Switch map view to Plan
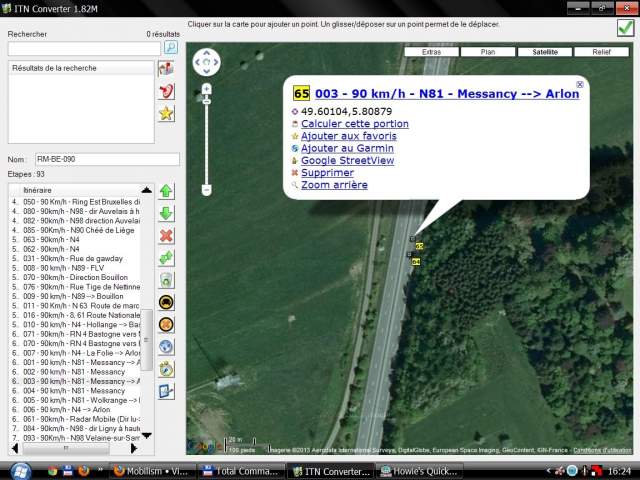Screen dimensions: 640x480 [489, 51]
